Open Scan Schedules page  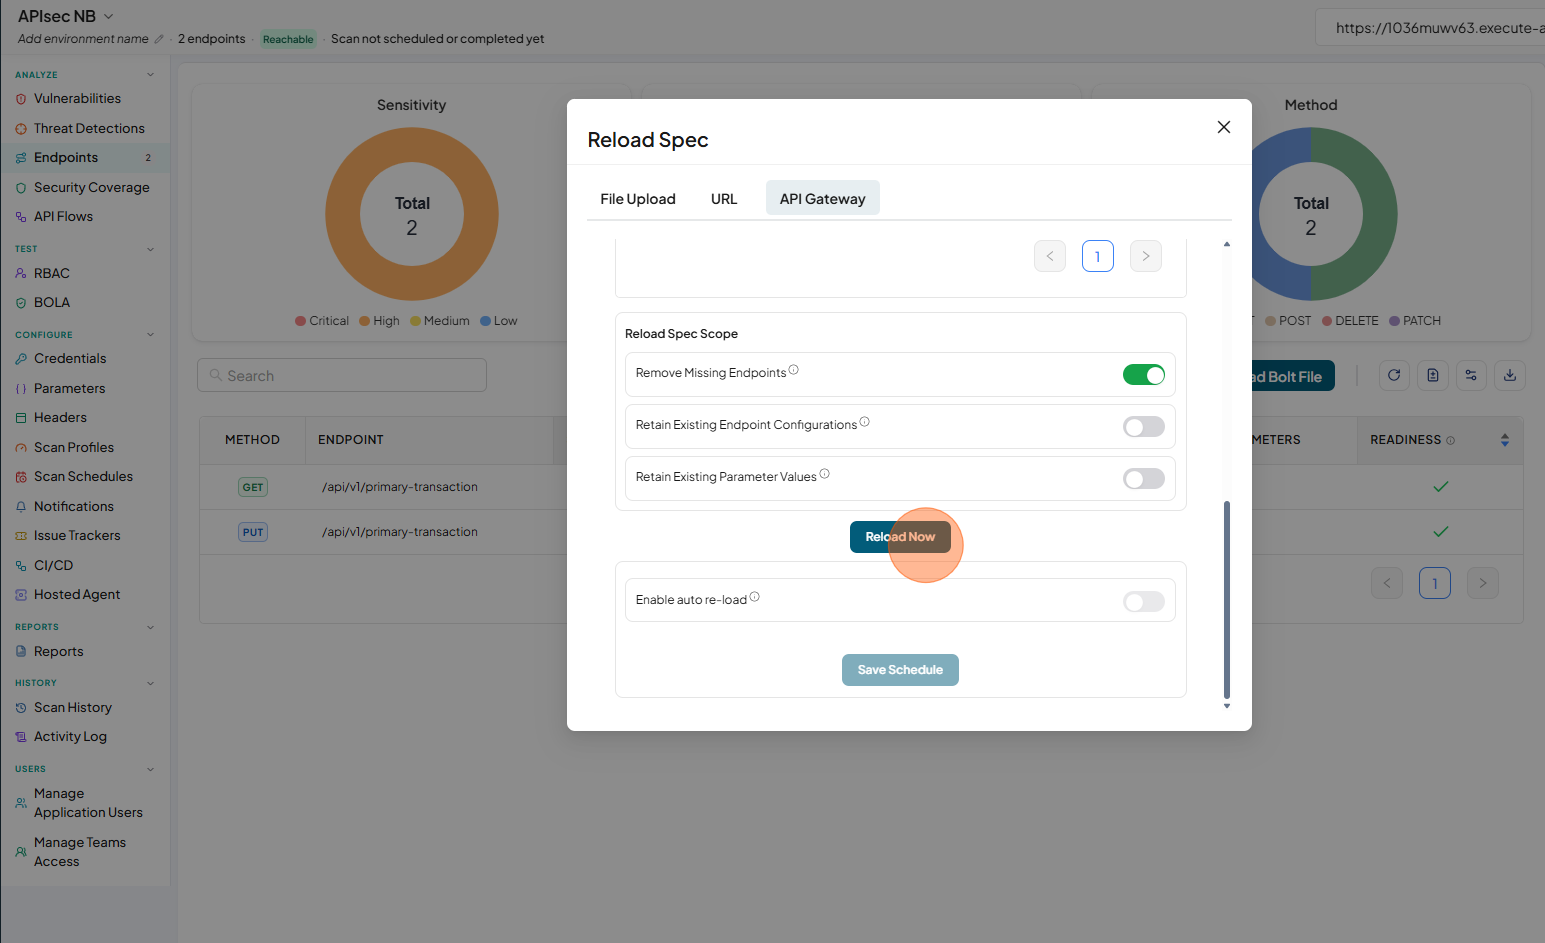click(83, 477)
